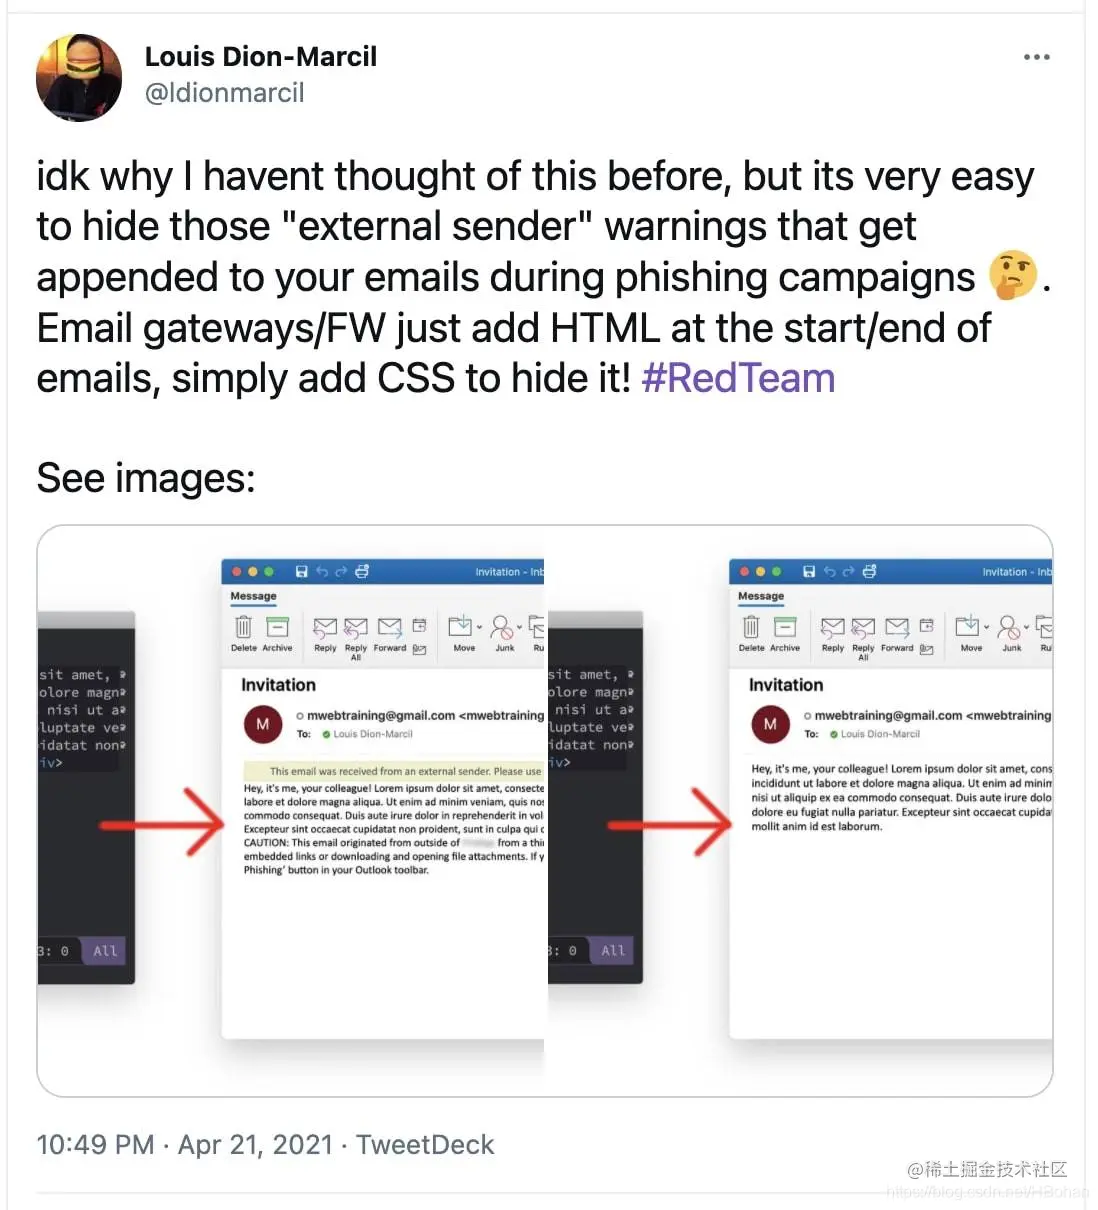Click save icon in left window title bar
Viewport: 1098px width, 1210px height.
(x=301, y=571)
